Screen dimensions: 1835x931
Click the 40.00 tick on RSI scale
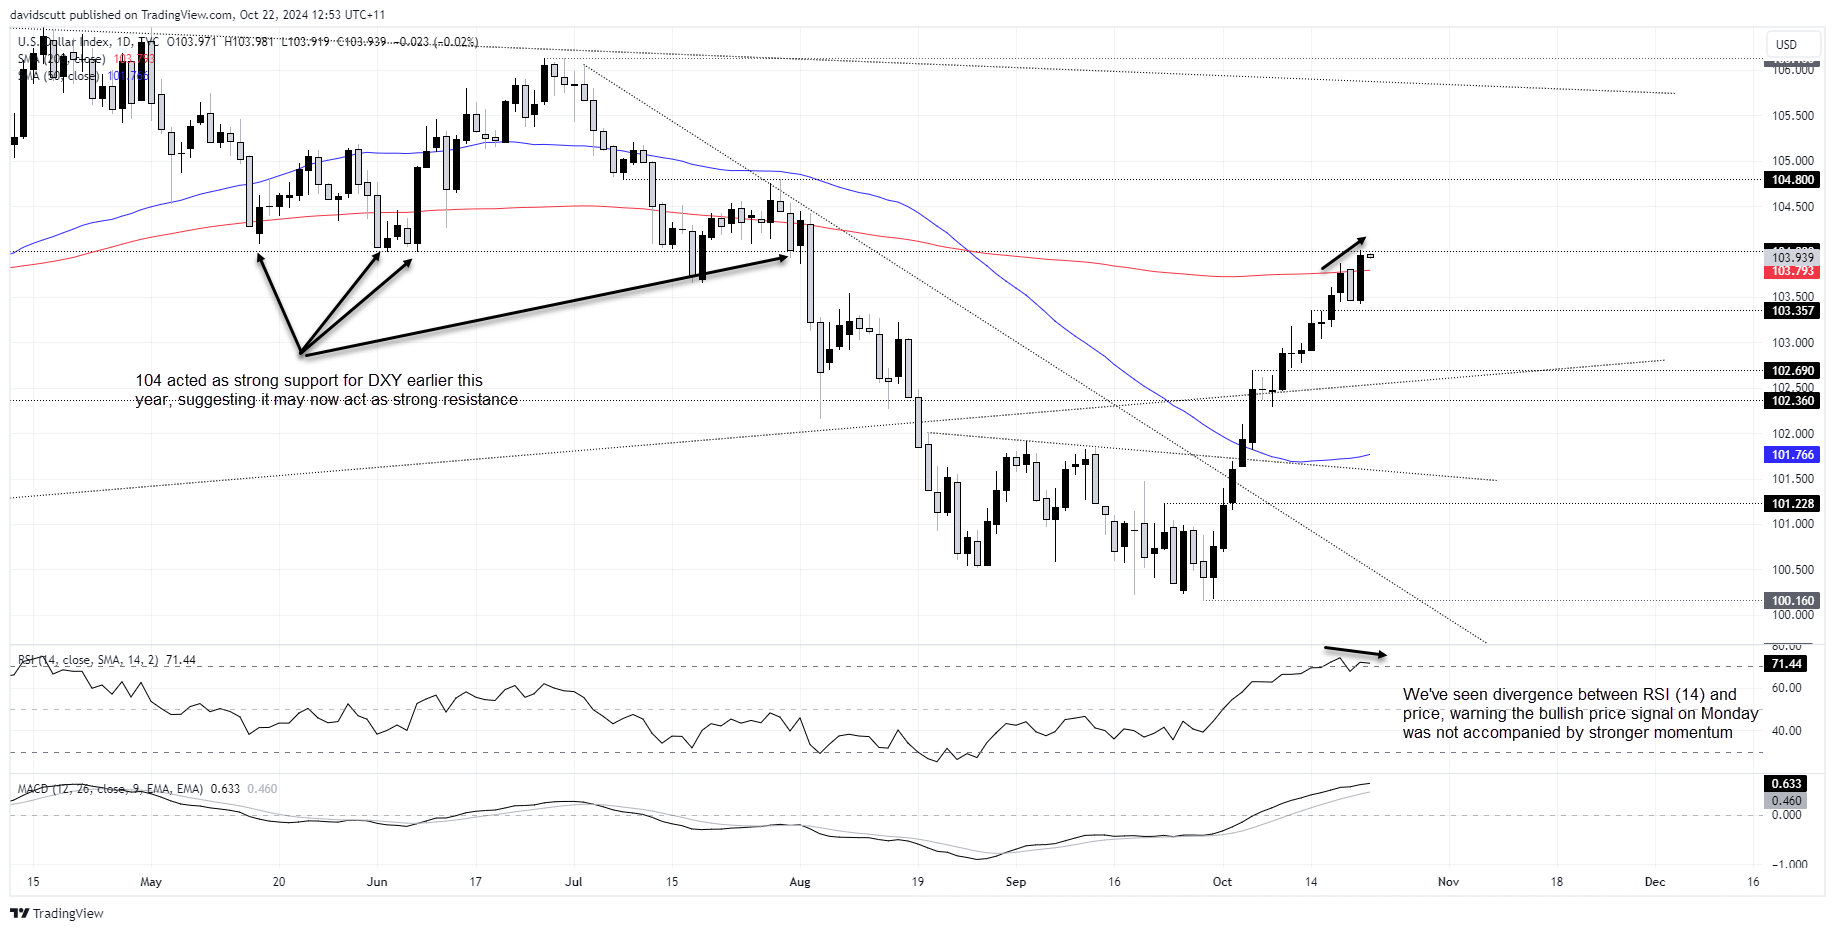pos(1786,731)
